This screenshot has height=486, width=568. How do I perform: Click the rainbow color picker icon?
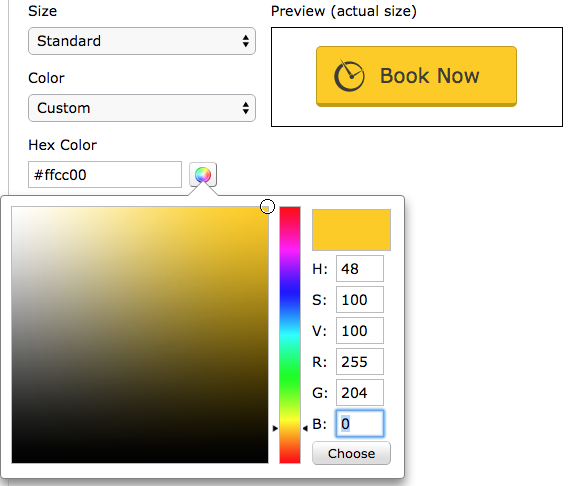point(203,175)
